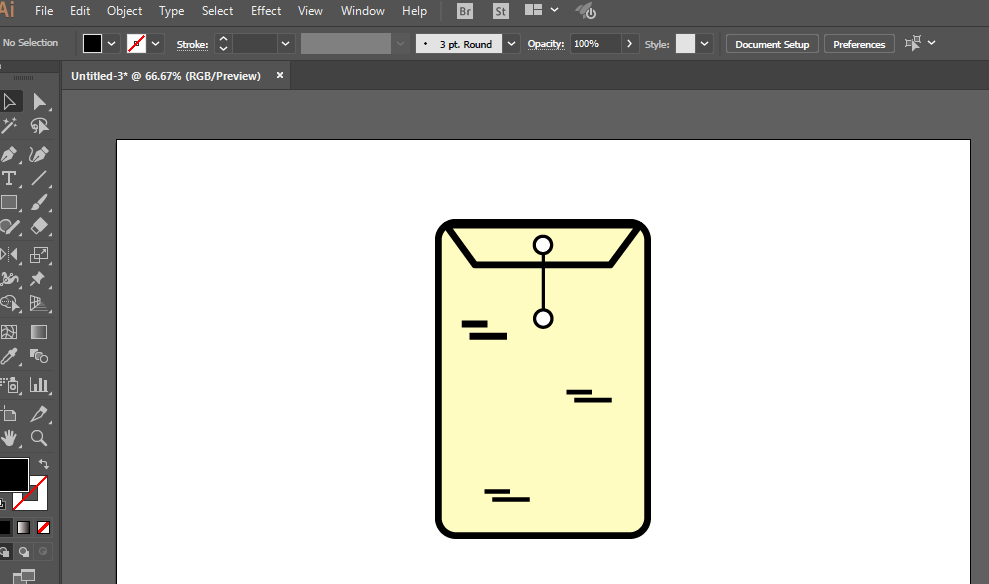Select the Shaper/Pencil tool

9,226
